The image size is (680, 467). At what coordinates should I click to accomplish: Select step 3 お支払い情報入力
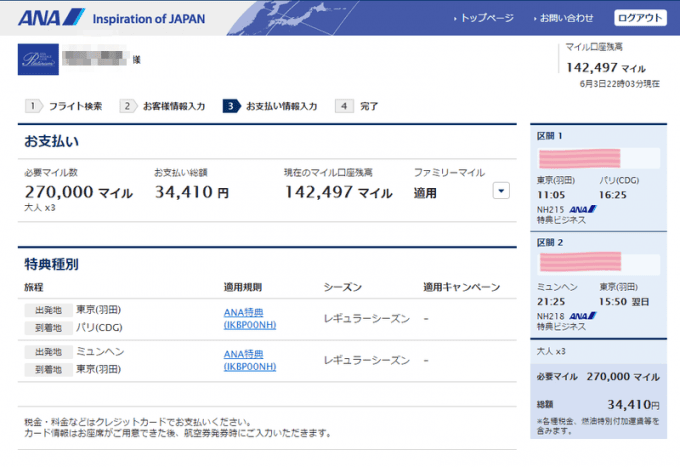click(270, 106)
